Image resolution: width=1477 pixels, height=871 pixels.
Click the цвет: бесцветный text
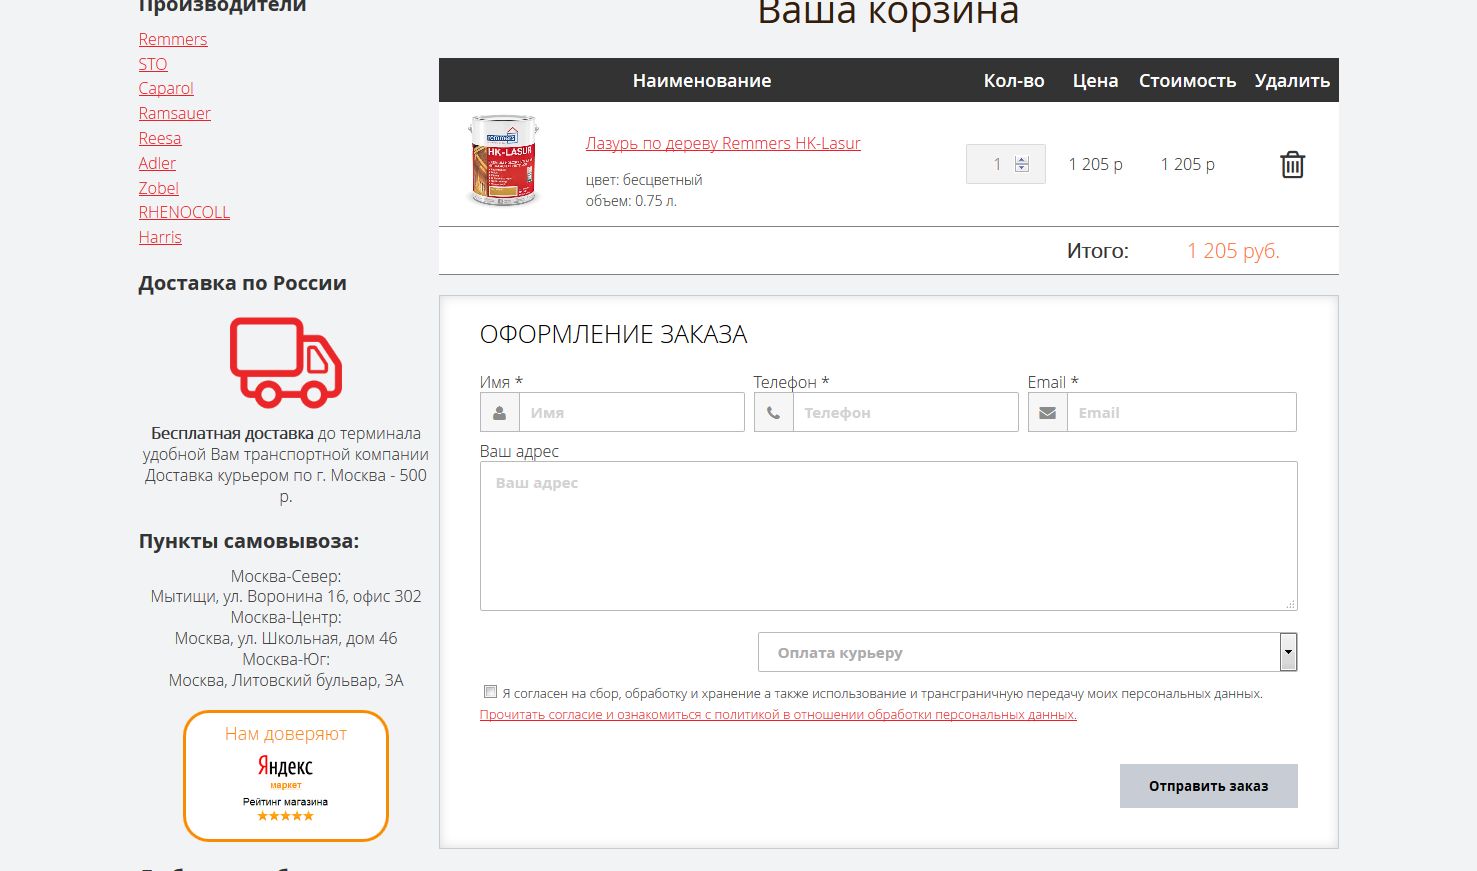pyautogui.click(x=644, y=180)
